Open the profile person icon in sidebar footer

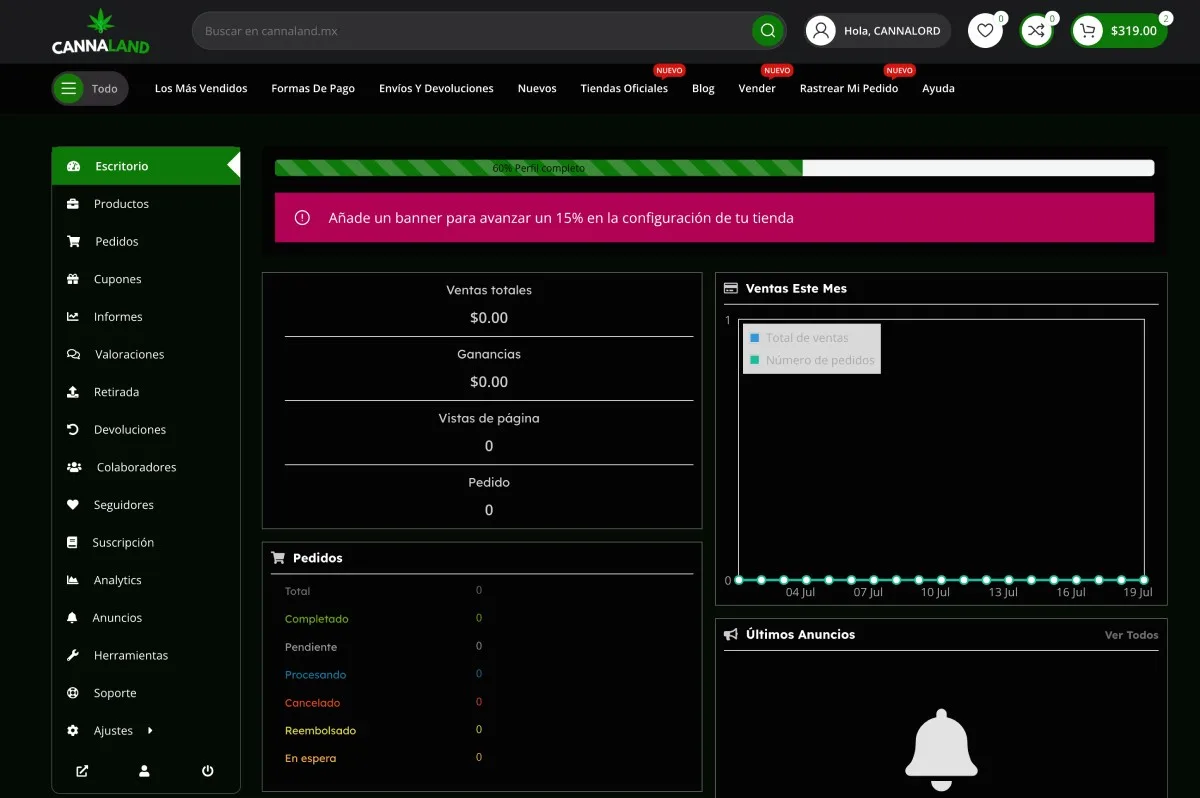[x=145, y=771]
